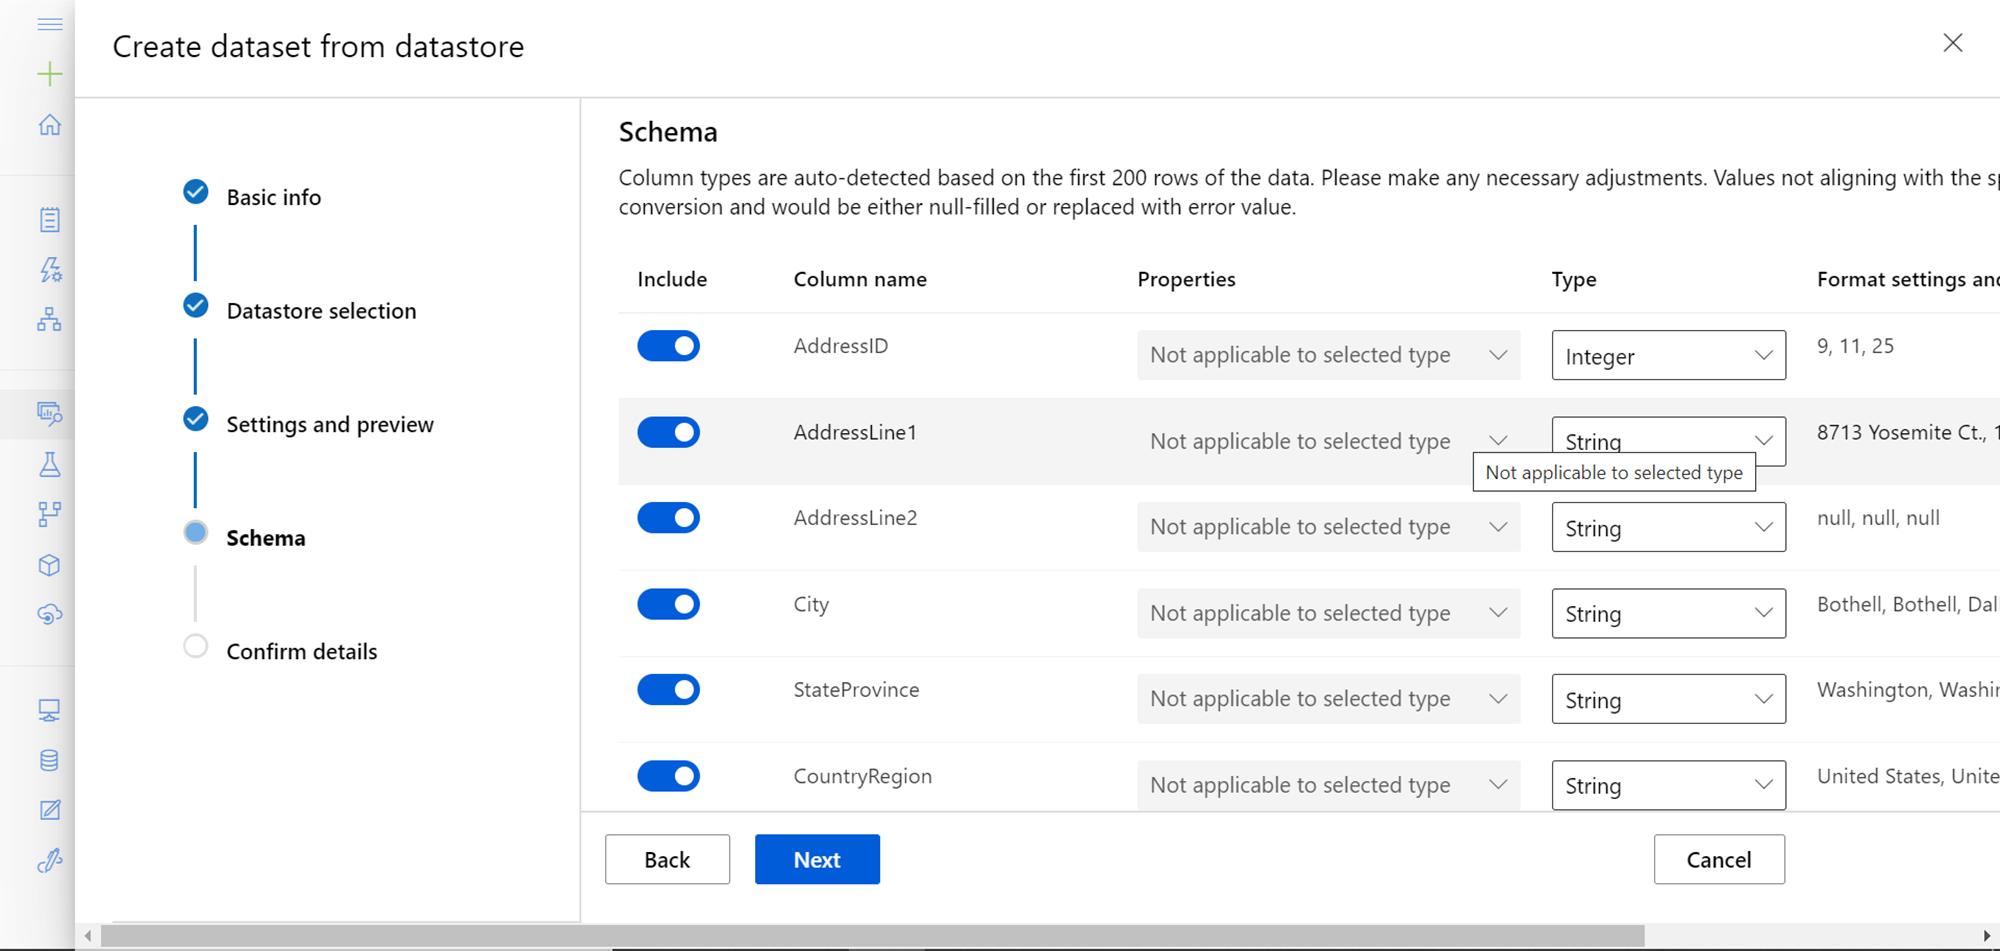Click the green plus create-new icon
The image size is (2000, 951).
[49, 74]
